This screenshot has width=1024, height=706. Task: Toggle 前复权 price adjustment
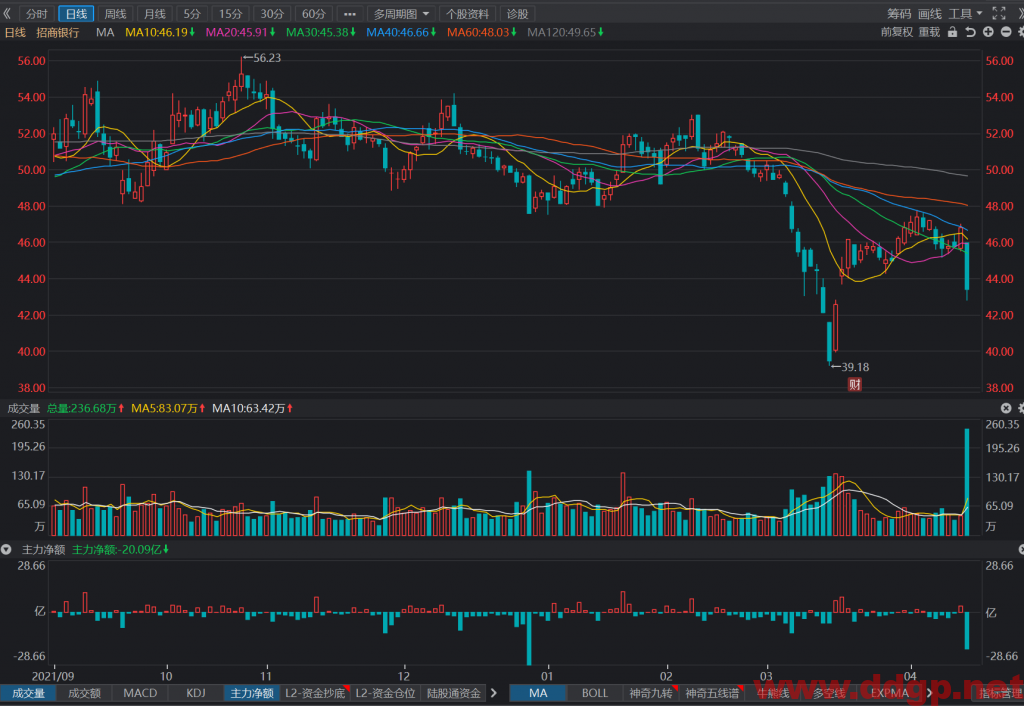pos(897,32)
